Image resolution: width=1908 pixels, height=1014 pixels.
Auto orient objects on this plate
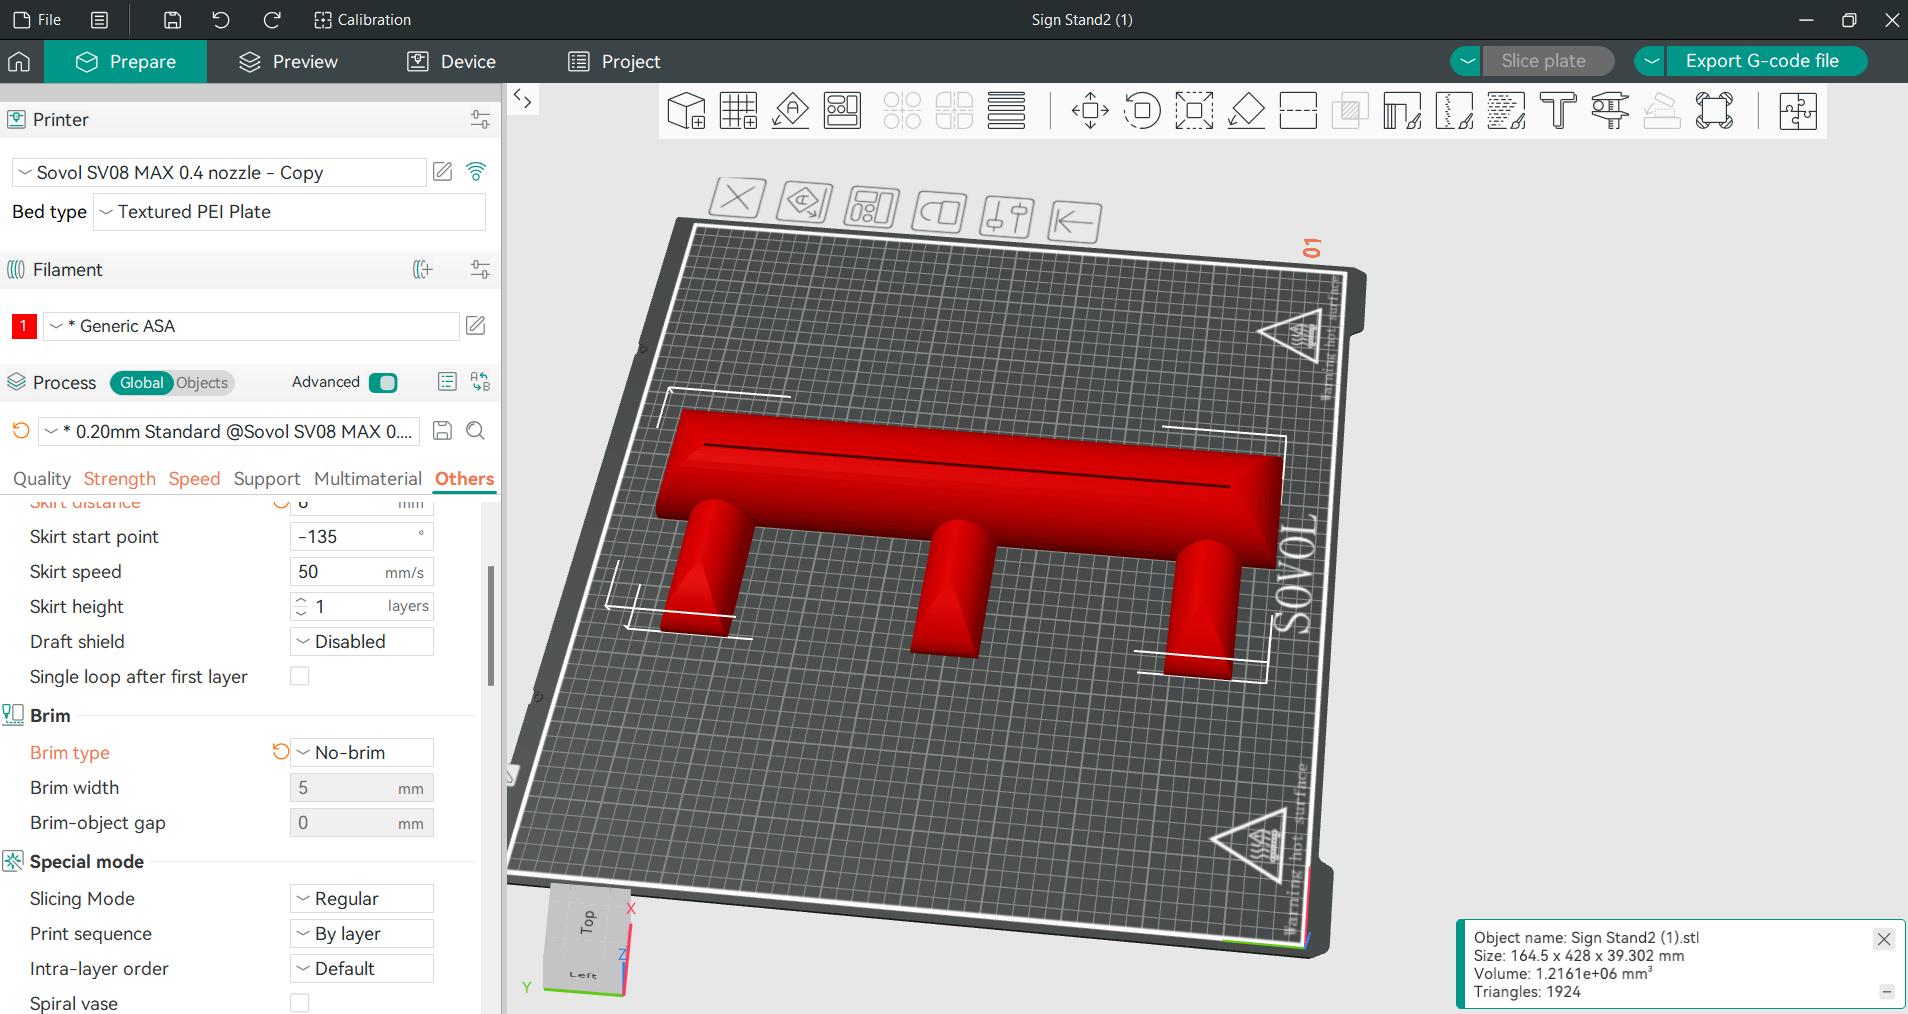pos(805,202)
